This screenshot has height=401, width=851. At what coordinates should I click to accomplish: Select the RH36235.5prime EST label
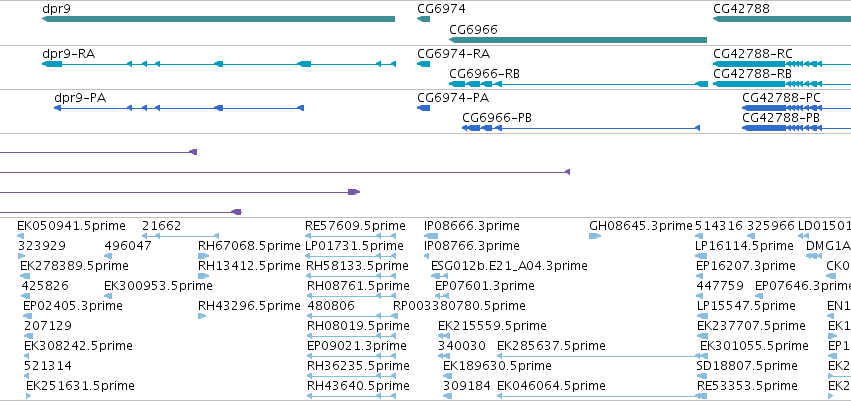click(x=358, y=366)
